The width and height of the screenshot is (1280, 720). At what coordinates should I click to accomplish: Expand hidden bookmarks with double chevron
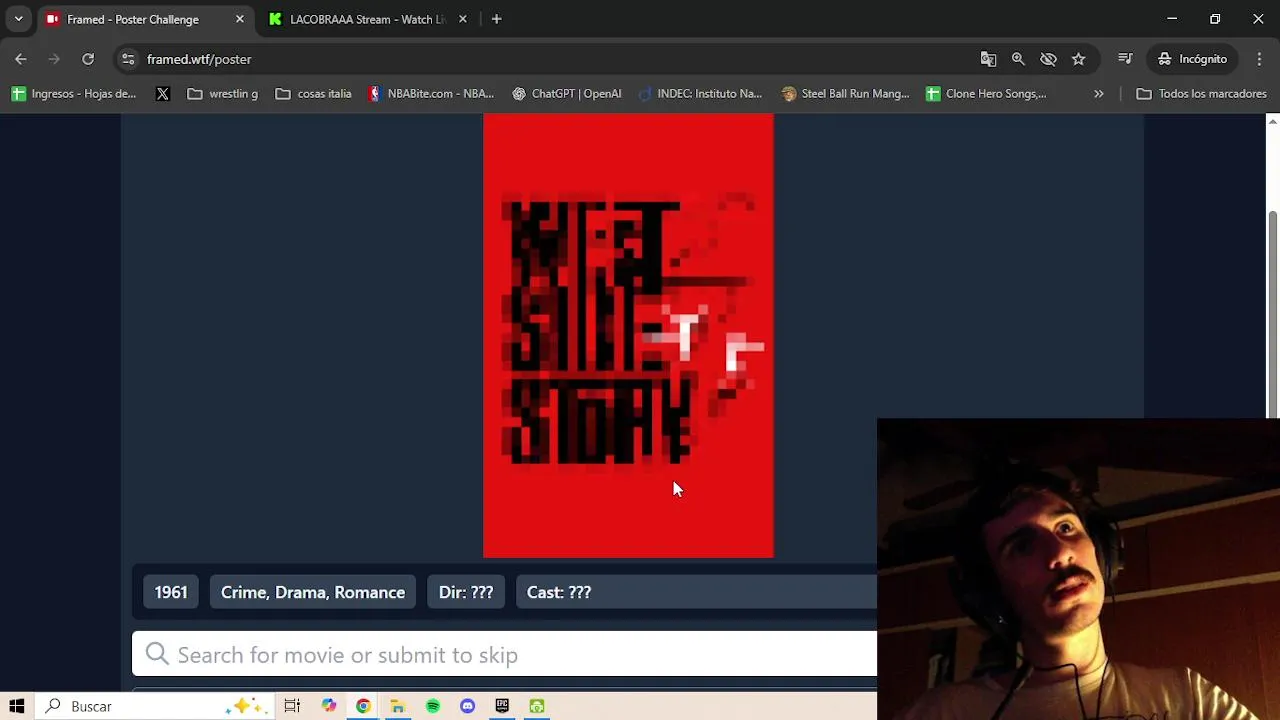pyautogui.click(x=1099, y=94)
